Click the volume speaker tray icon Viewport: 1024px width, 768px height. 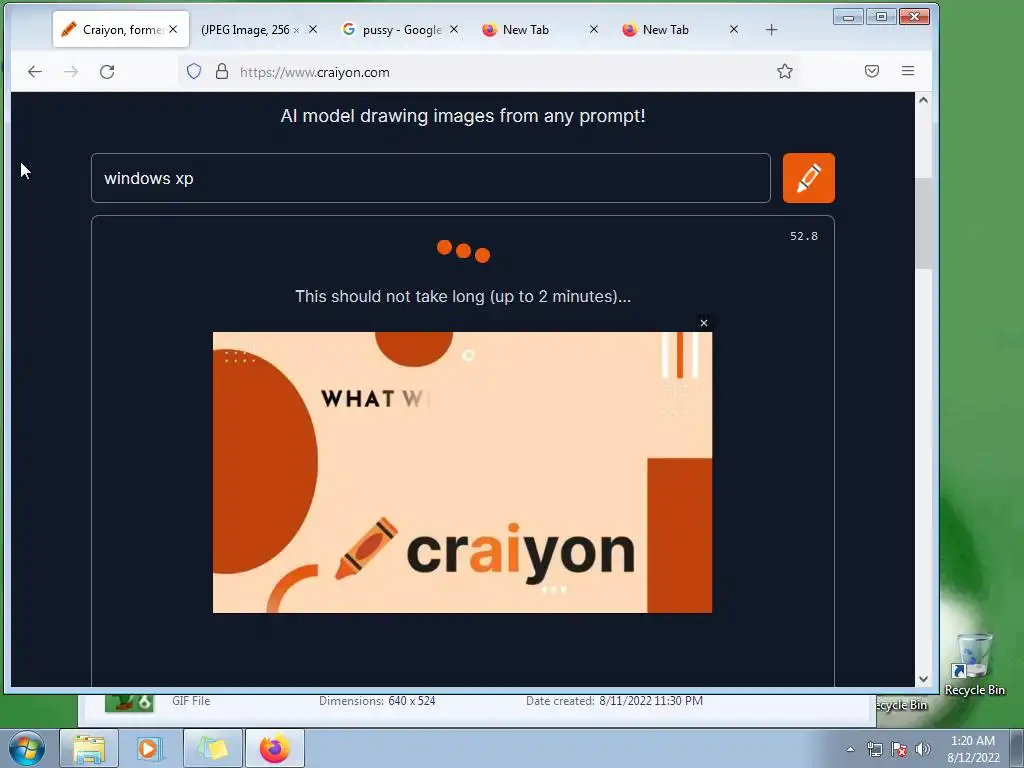pyautogui.click(x=922, y=749)
